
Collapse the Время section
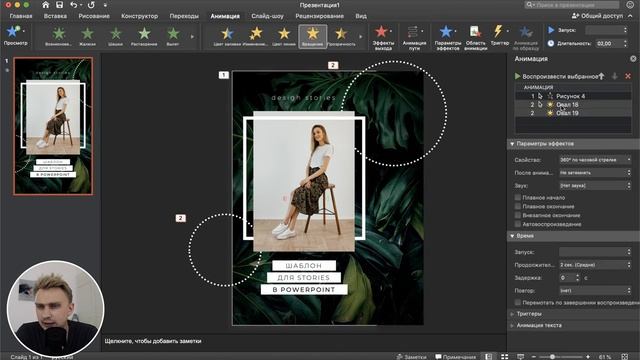pos(512,236)
